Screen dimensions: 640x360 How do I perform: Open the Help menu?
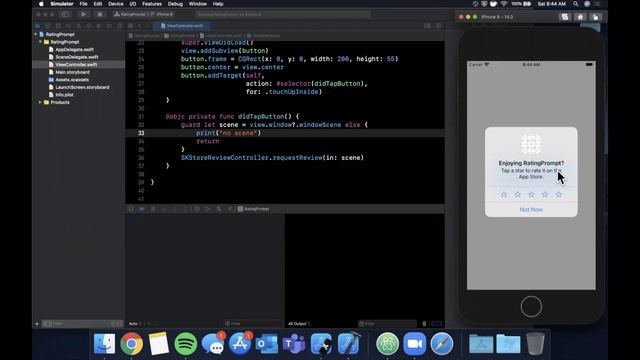pyautogui.click(x=218, y=4)
